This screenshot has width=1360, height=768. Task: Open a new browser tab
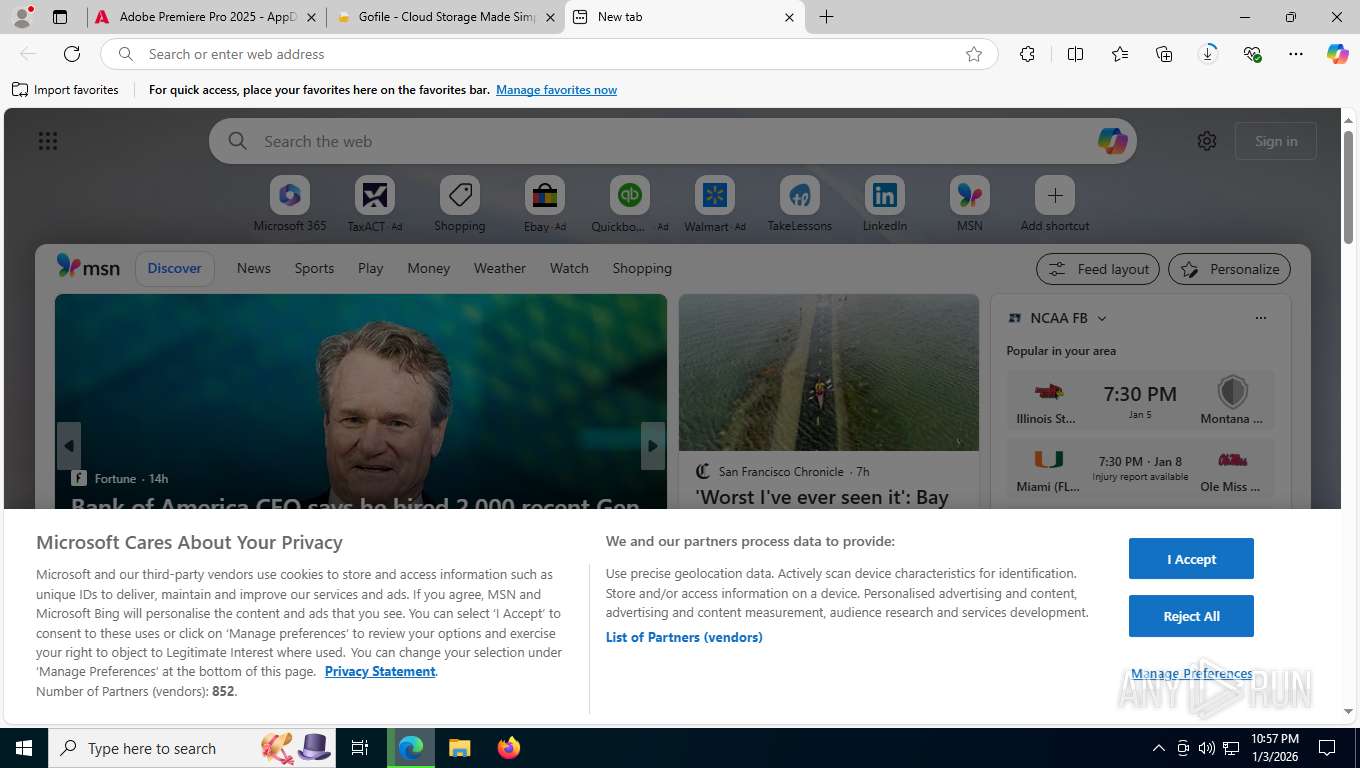826,17
